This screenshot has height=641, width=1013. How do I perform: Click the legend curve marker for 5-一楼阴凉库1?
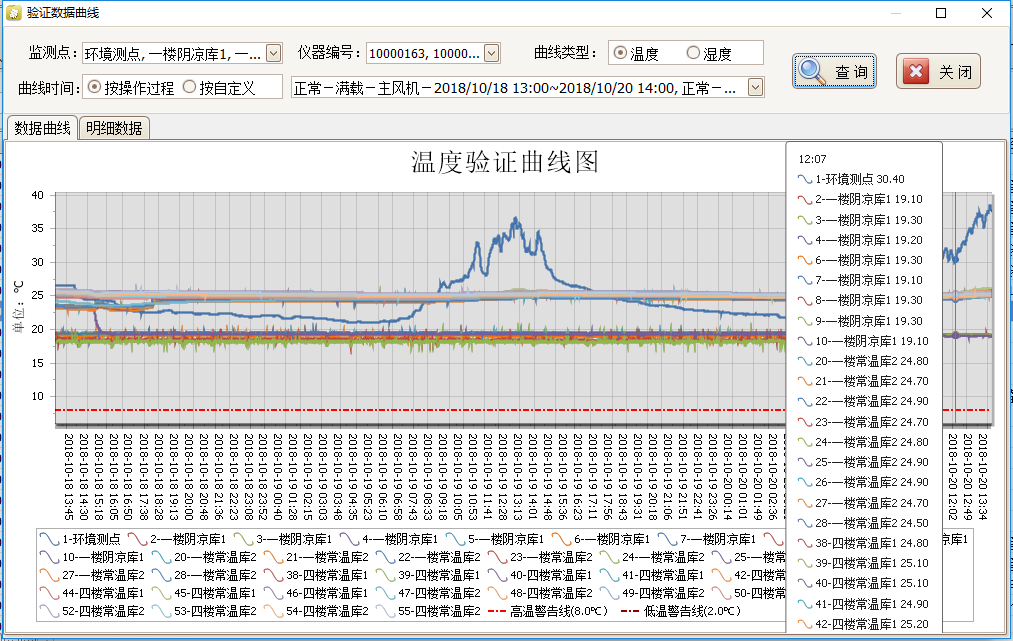pos(455,539)
